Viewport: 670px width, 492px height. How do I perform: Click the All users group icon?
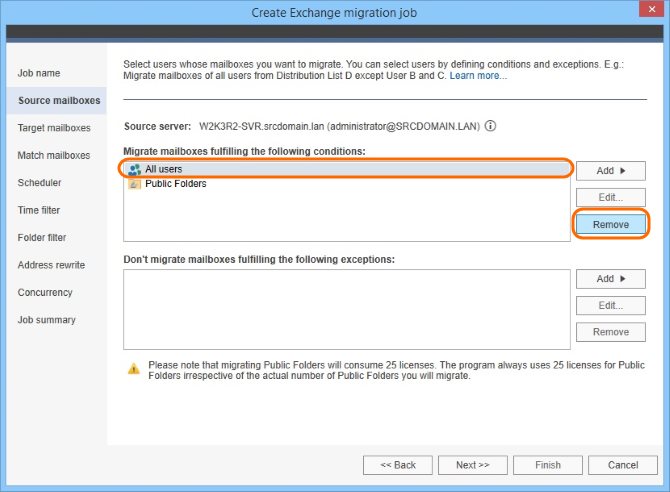click(134, 170)
